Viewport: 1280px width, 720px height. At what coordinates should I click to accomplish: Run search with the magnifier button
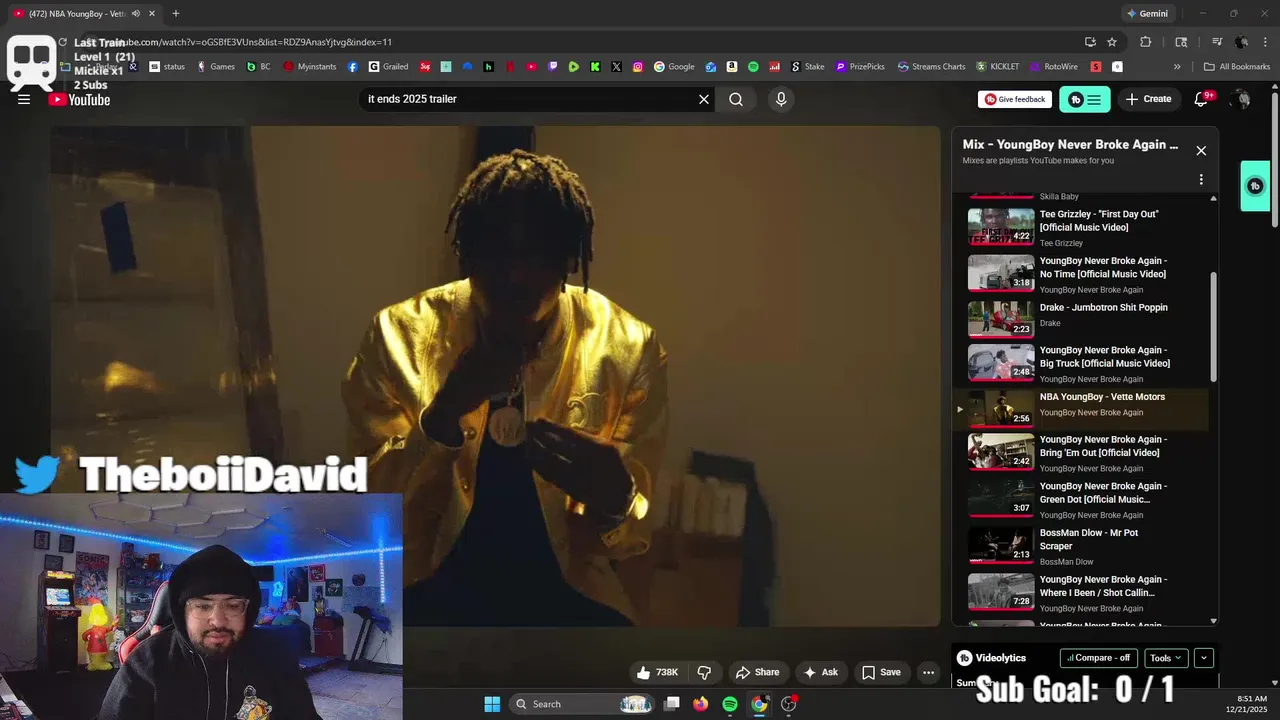tap(736, 99)
